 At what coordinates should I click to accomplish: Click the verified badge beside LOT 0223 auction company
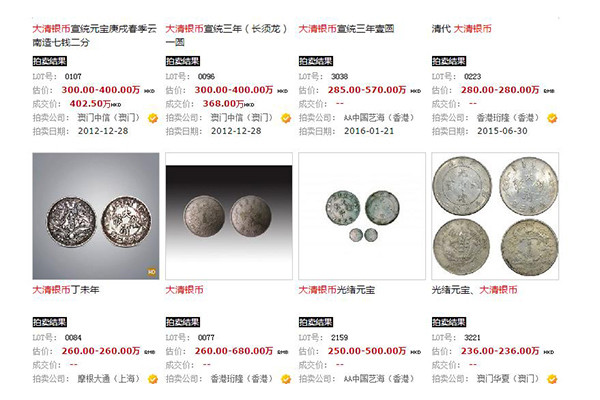[x=552, y=118]
